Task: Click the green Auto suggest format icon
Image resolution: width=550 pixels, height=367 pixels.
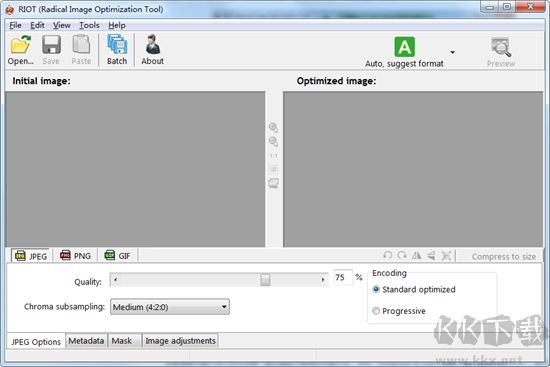Action: coord(404,47)
